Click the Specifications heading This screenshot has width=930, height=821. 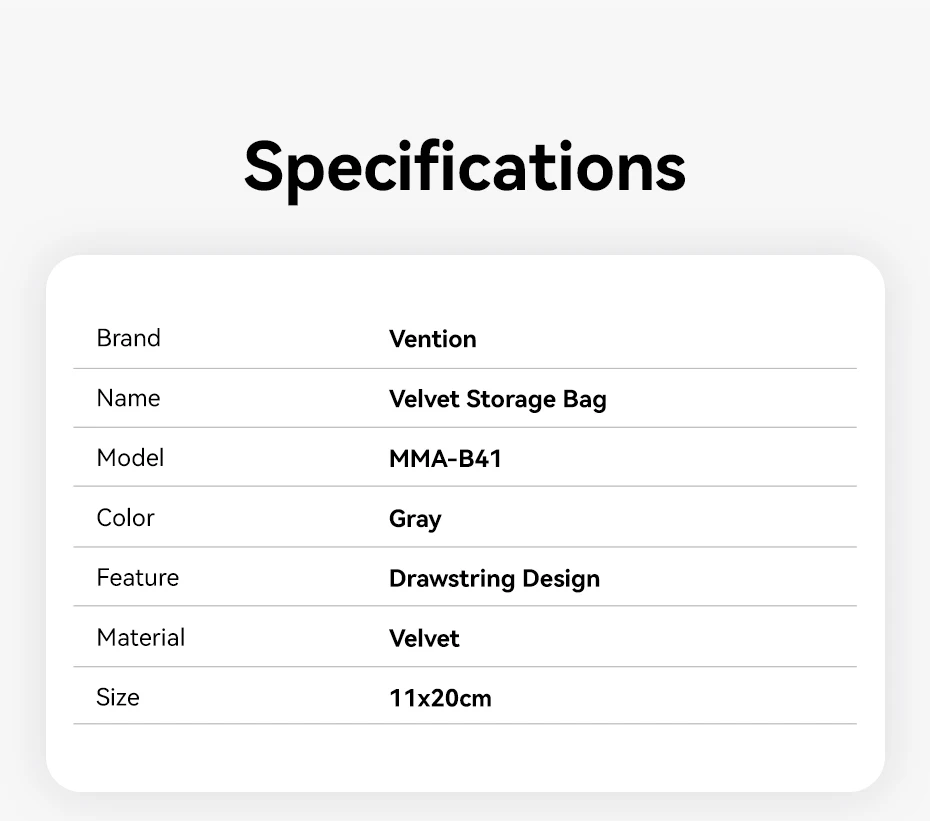point(465,165)
